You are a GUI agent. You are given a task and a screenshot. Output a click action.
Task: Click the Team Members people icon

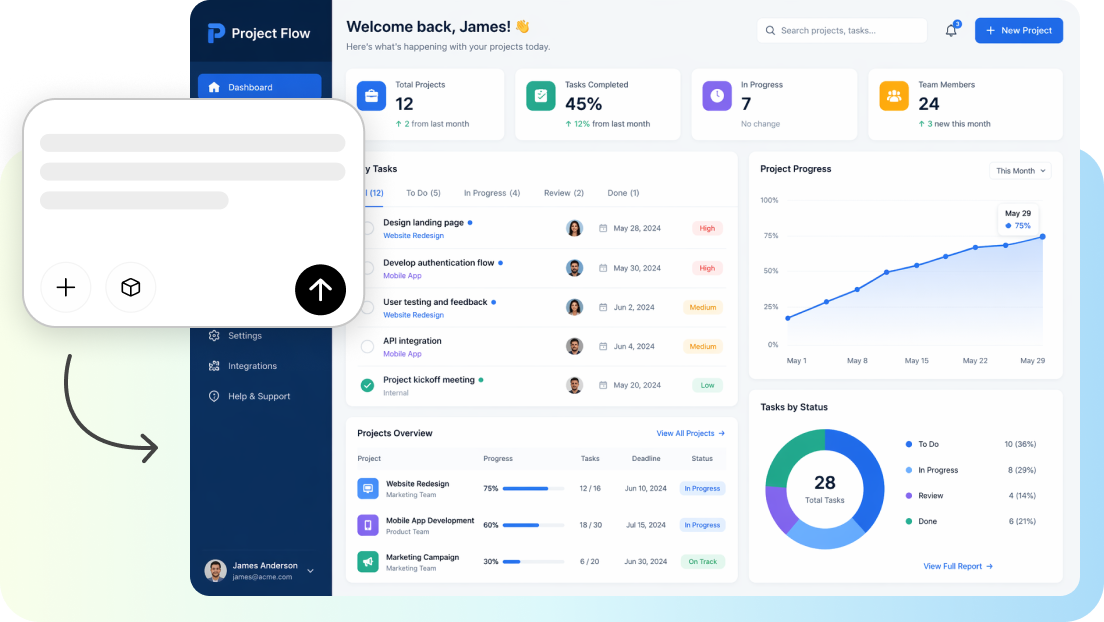pos(894,96)
